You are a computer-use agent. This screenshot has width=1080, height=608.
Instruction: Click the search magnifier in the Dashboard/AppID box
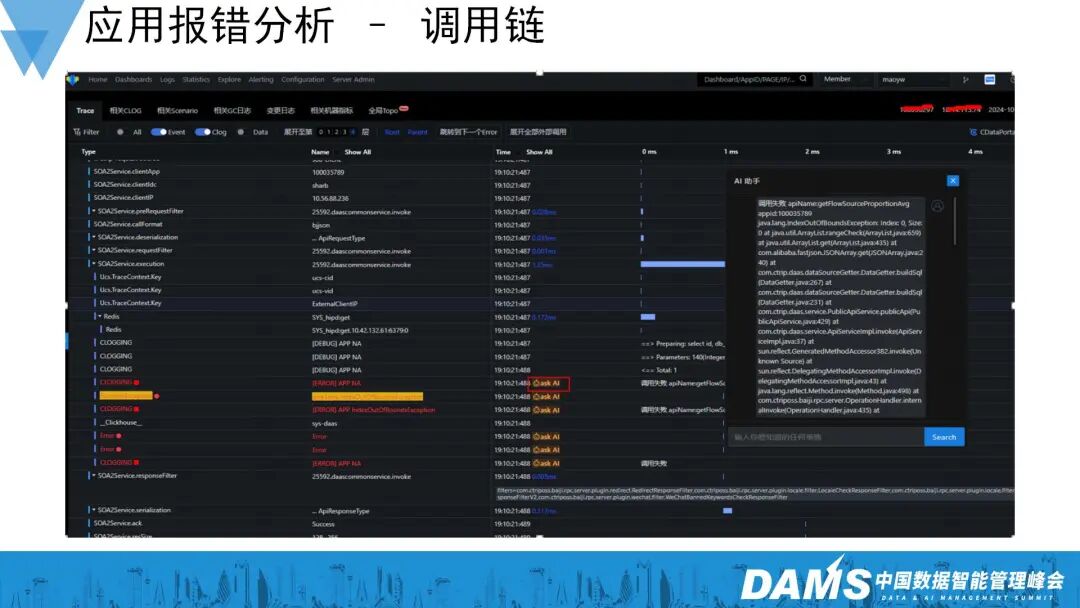coord(803,79)
